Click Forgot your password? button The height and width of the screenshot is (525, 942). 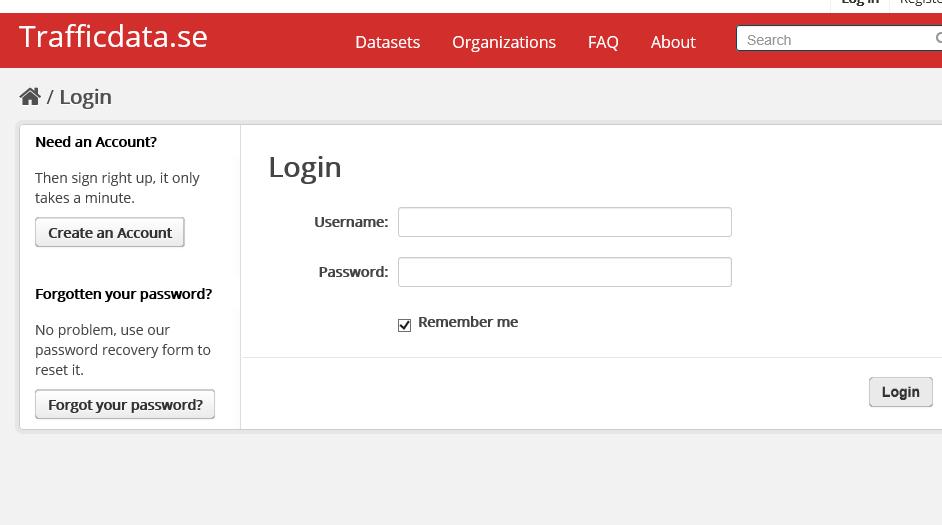[x=125, y=405]
